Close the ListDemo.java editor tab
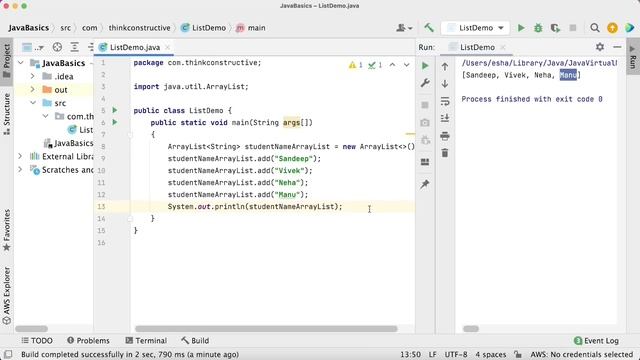This screenshot has height=360, width=640. coord(167,47)
